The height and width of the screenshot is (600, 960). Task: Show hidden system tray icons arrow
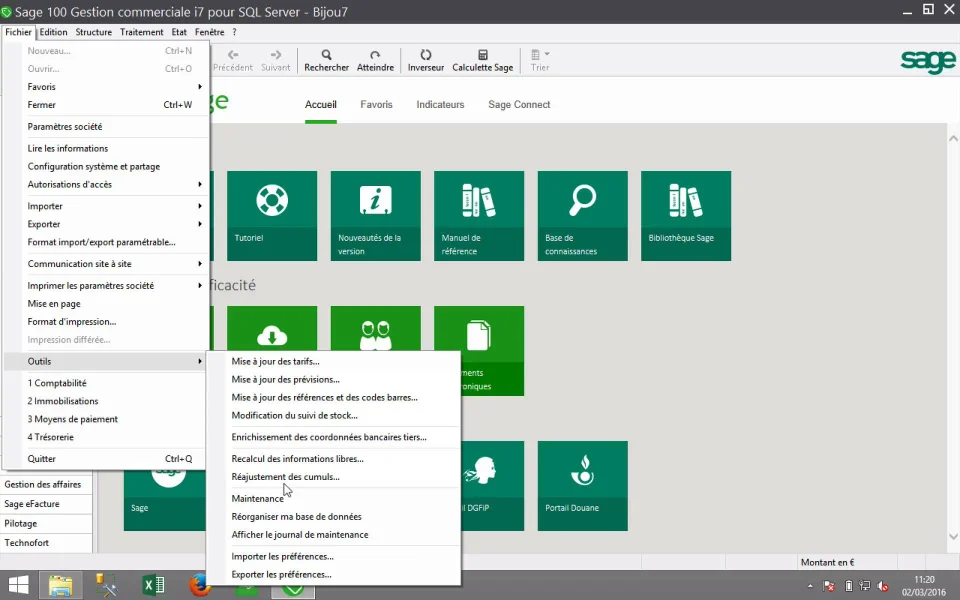(810, 586)
